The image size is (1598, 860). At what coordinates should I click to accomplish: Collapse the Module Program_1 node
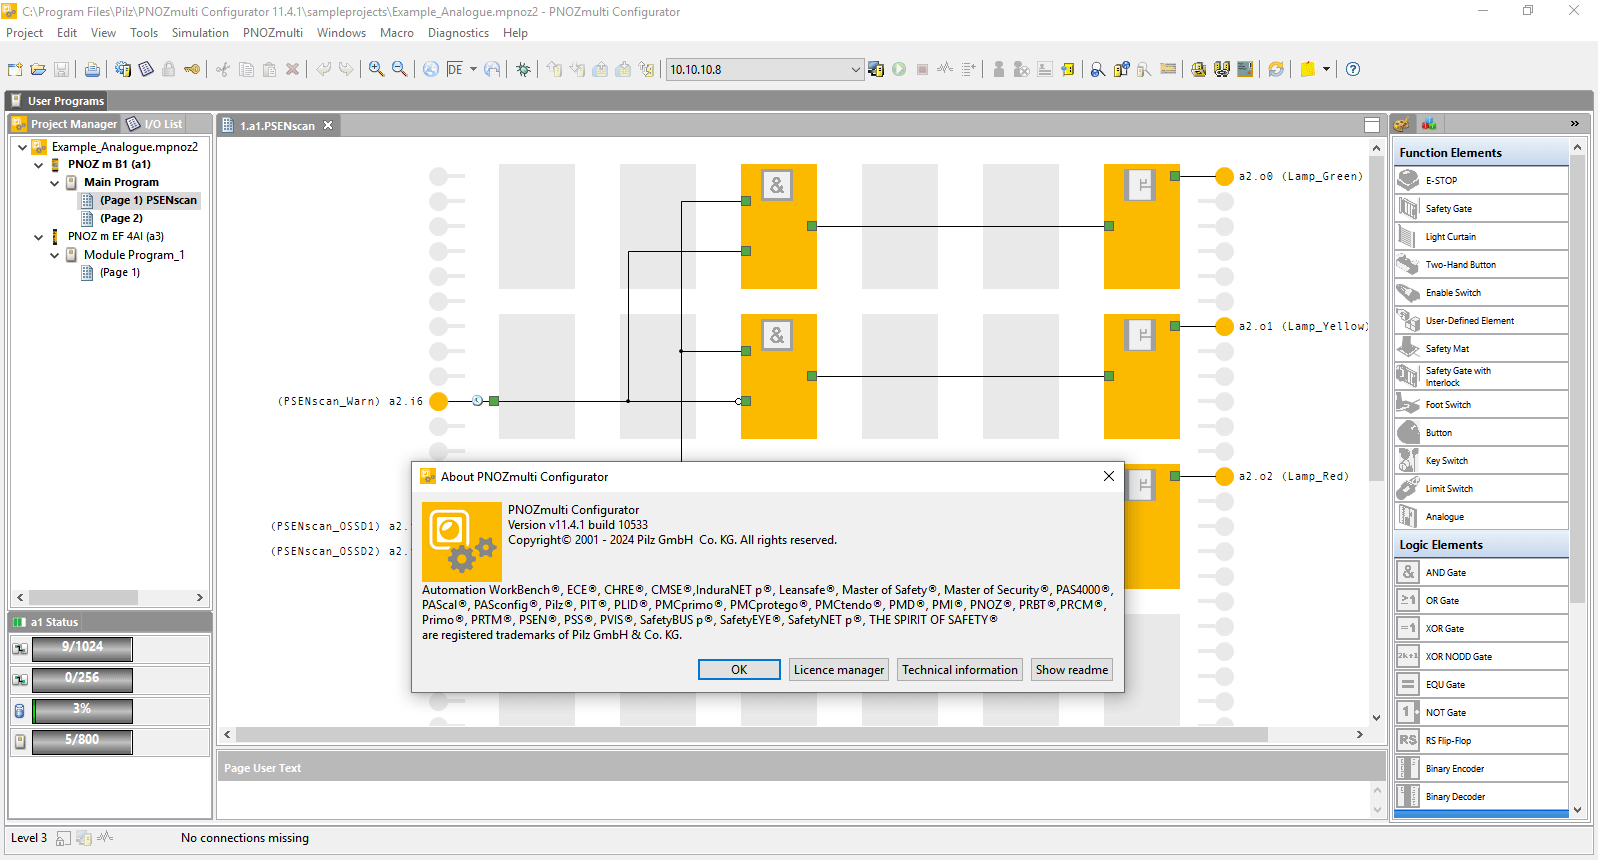(54, 255)
